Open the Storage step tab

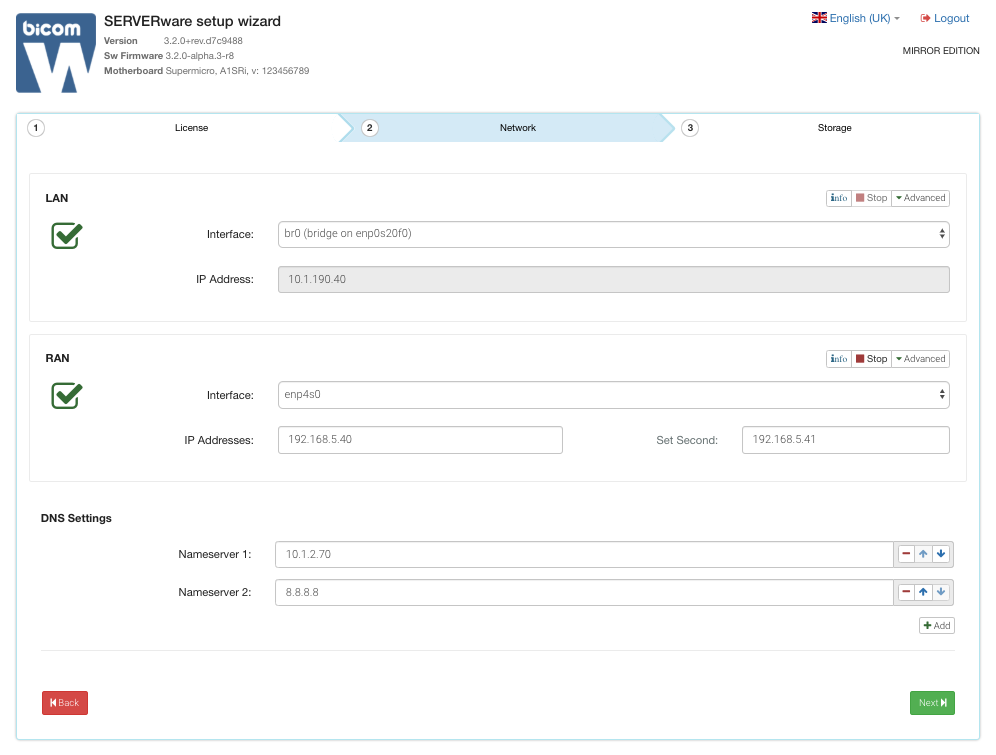click(834, 128)
